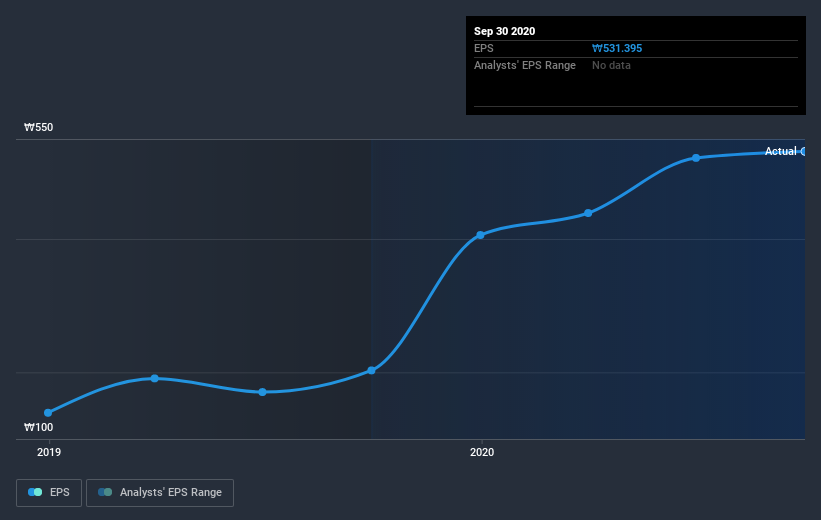Viewport: 821px width, 520px height.
Task: Click the 'No data' analysts range value
Action: pos(611,65)
